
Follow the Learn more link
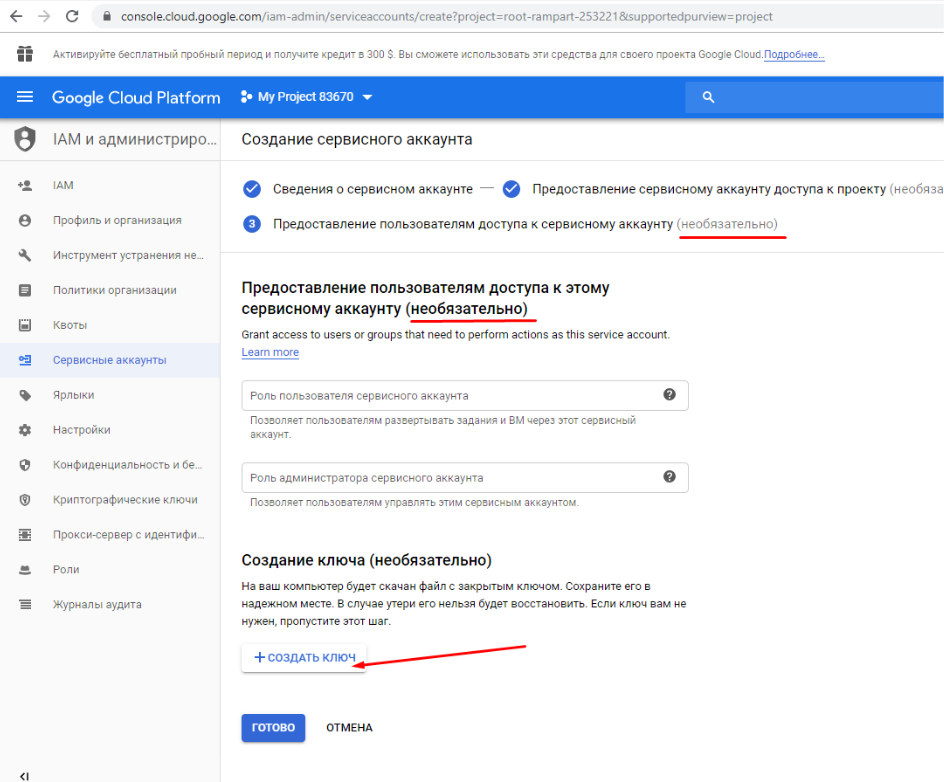tap(270, 352)
